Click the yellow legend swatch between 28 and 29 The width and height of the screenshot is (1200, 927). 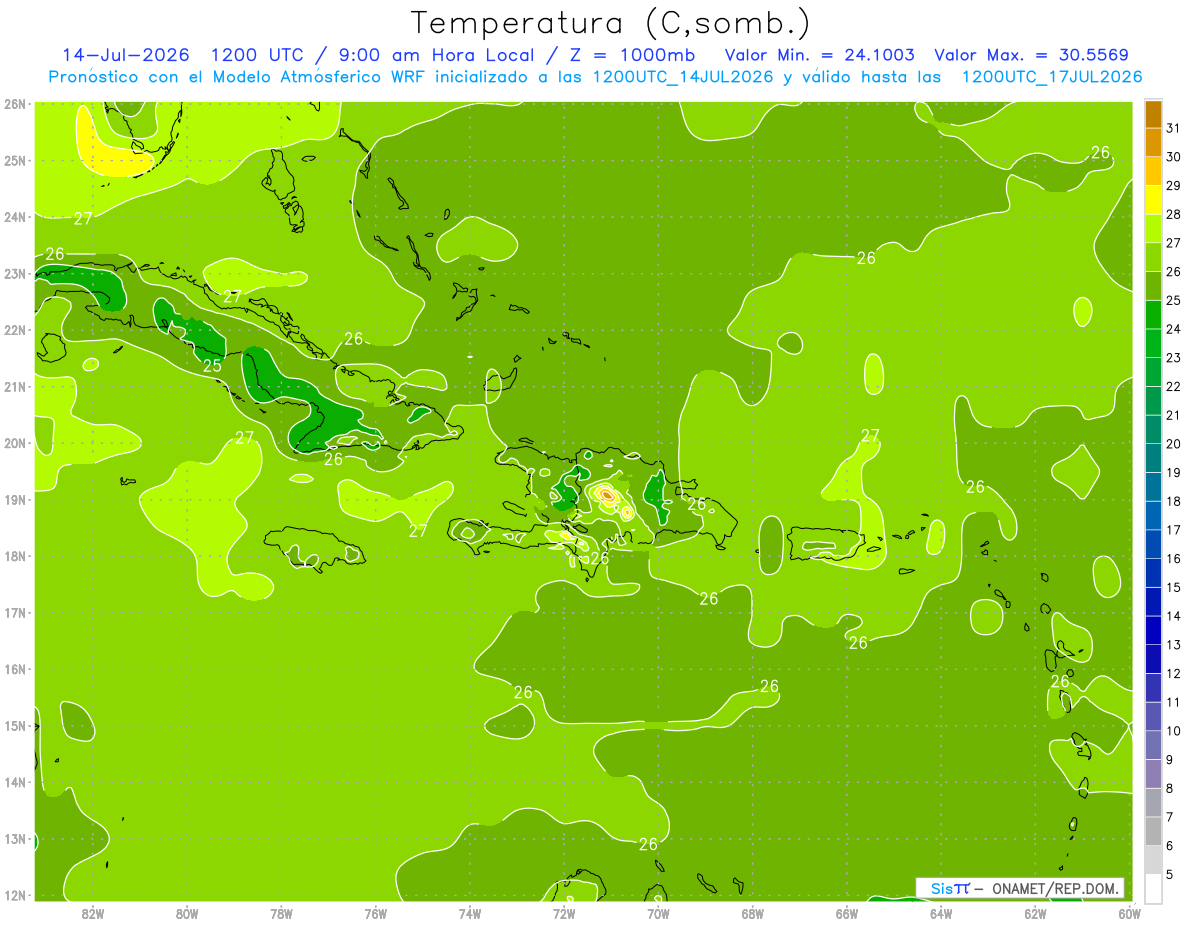coord(1153,200)
